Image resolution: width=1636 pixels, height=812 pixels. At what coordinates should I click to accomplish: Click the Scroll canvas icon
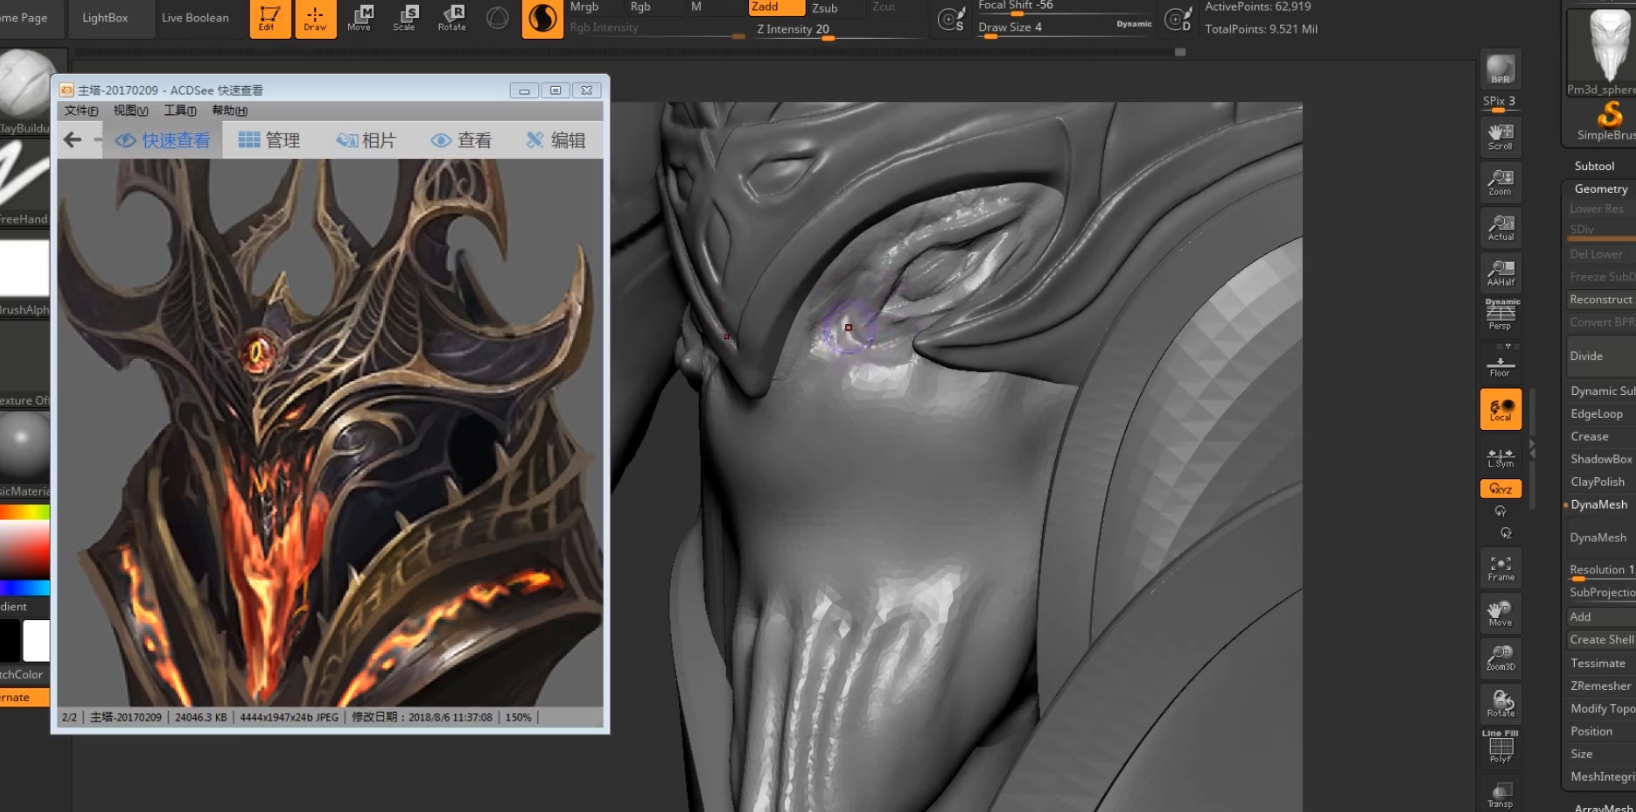(1500, 137)
